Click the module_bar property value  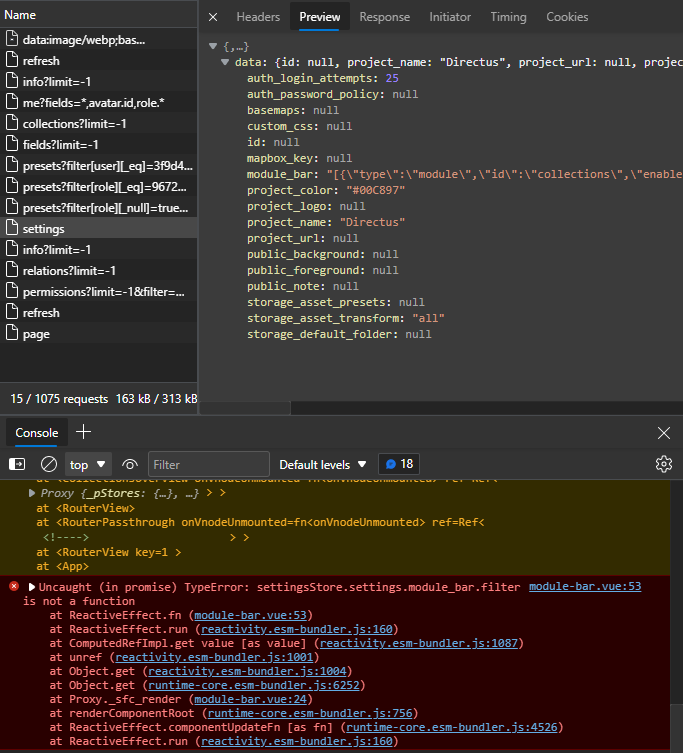[504, 174]
